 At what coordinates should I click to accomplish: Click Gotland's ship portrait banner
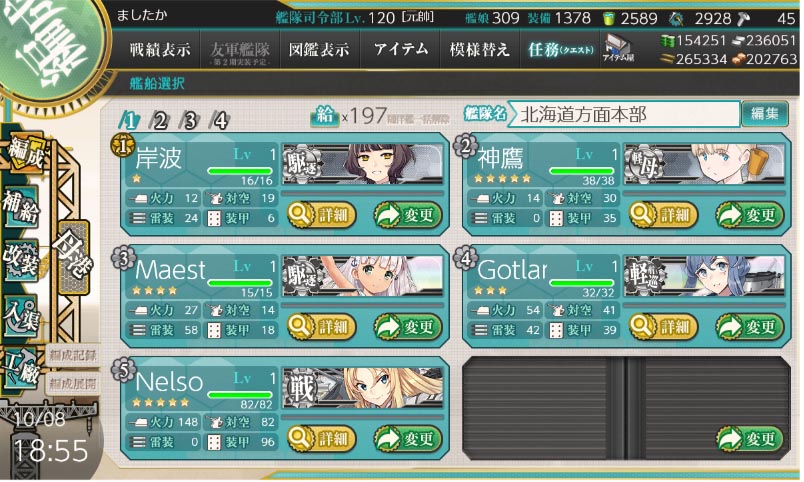pos(704,276)
